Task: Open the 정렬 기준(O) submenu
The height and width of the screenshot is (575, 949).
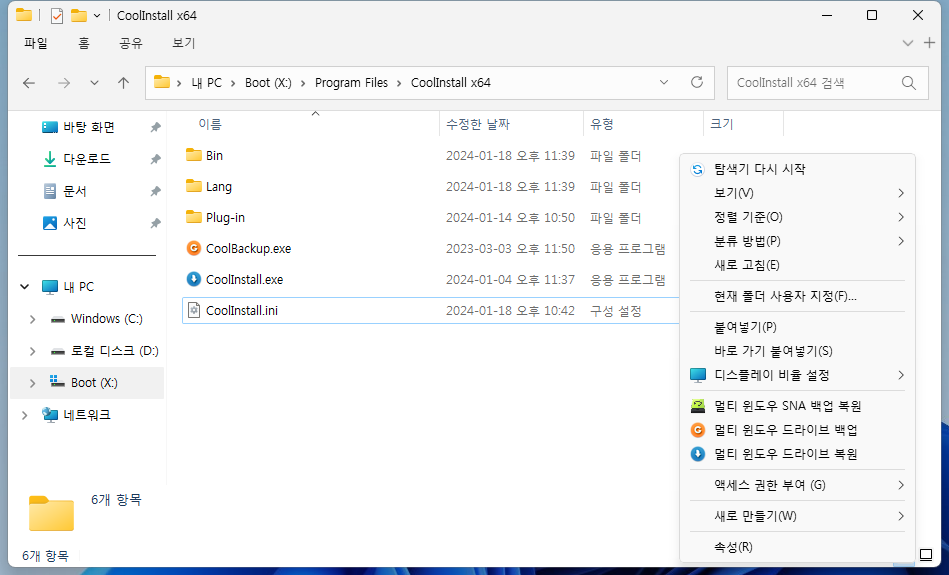Action: [x=797, y=217]
